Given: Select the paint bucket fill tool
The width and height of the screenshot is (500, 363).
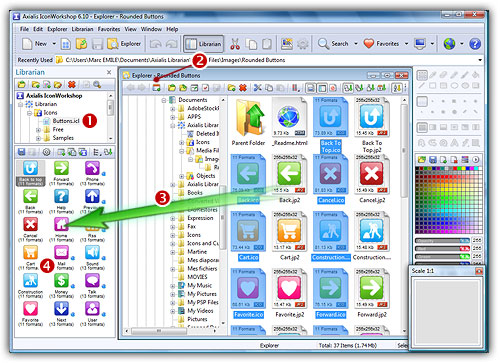Looking at the screenshot, I should click(x=476, y=75).
